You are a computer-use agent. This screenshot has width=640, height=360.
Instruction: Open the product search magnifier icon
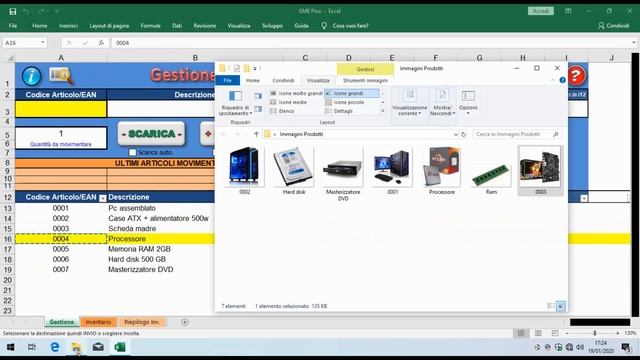click(61, 76)
